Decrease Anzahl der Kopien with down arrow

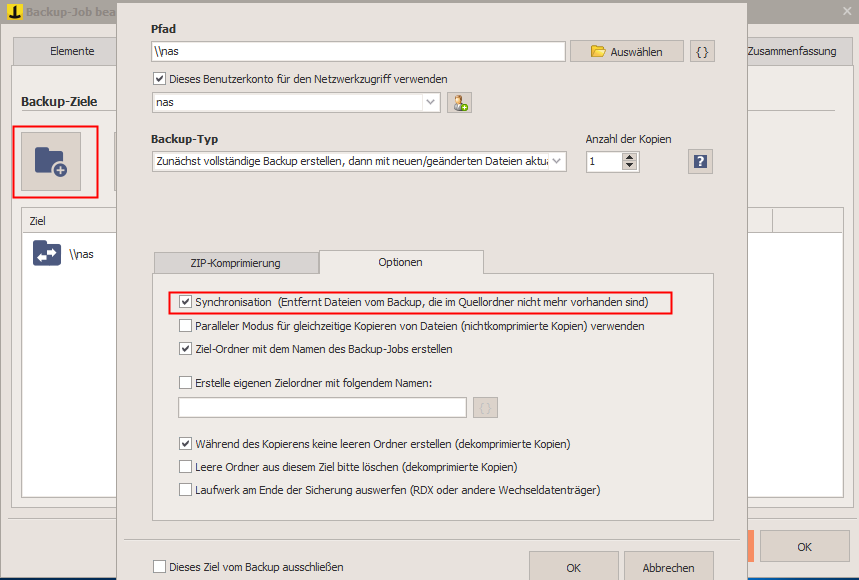pos(629,165)
